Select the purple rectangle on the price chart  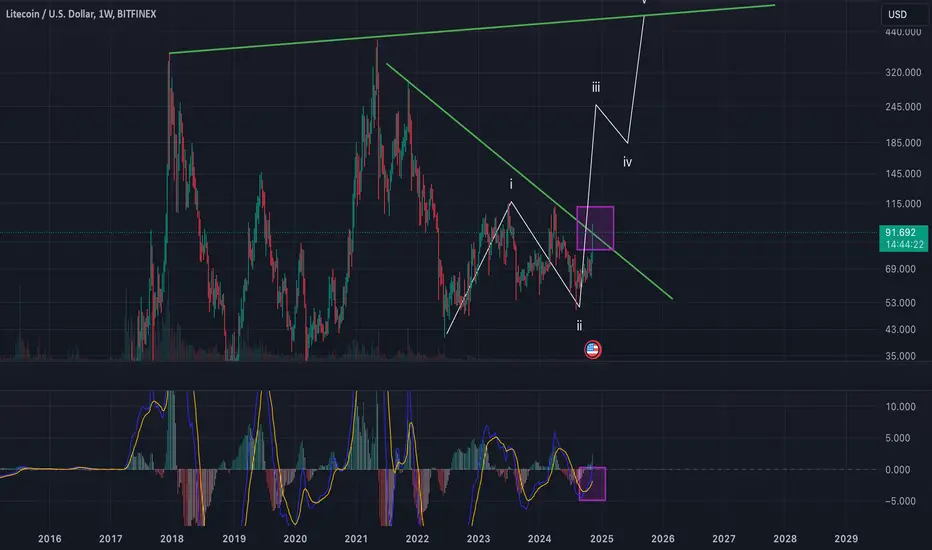coord(595,228)
